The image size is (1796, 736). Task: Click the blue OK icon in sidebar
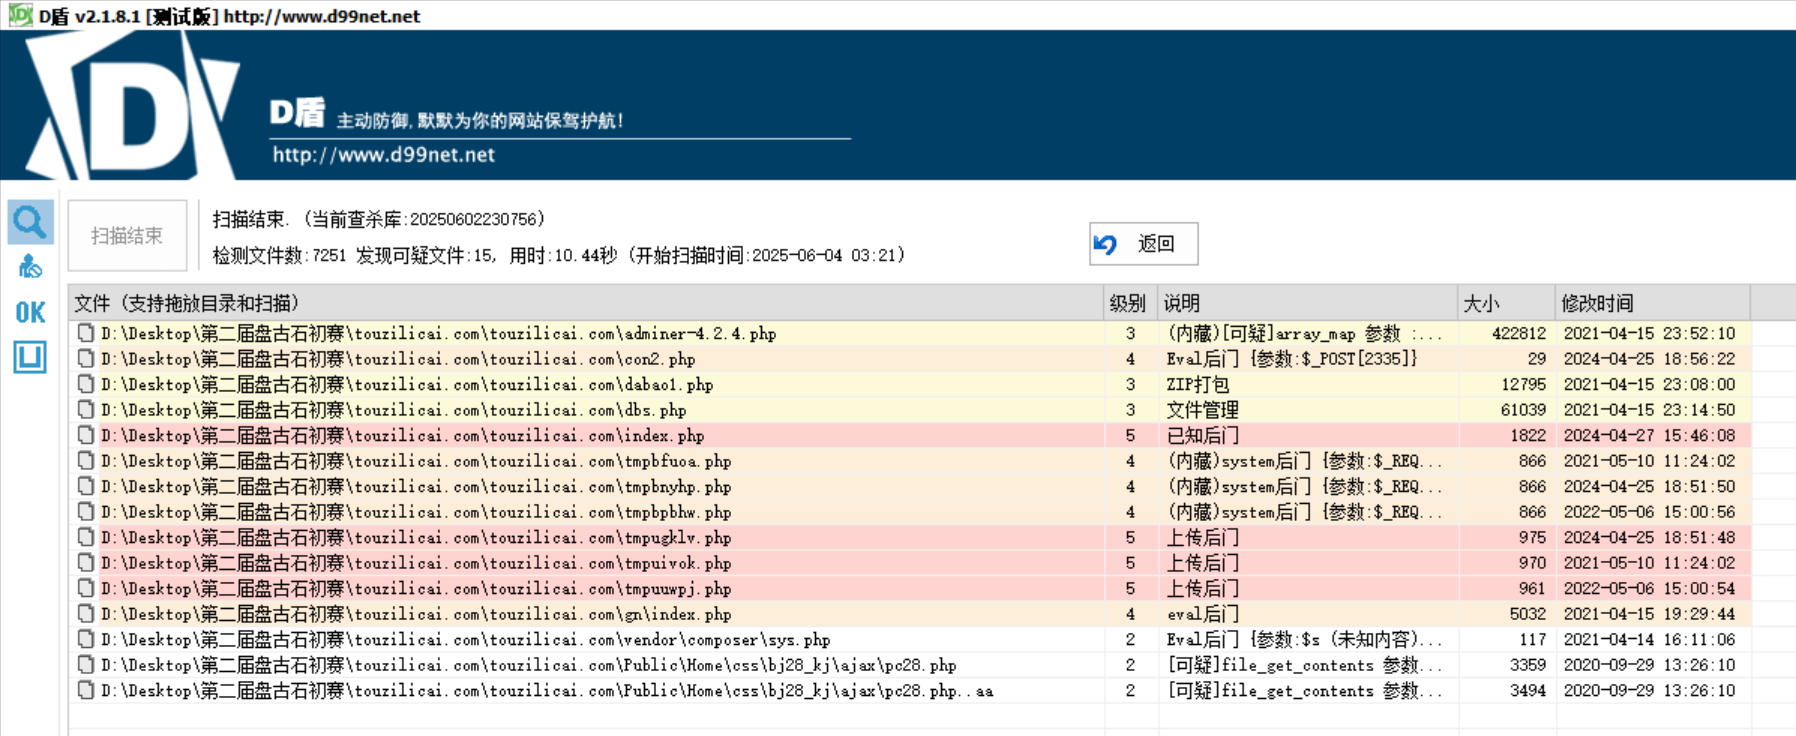pyautogui.click(x=30, y=312)
